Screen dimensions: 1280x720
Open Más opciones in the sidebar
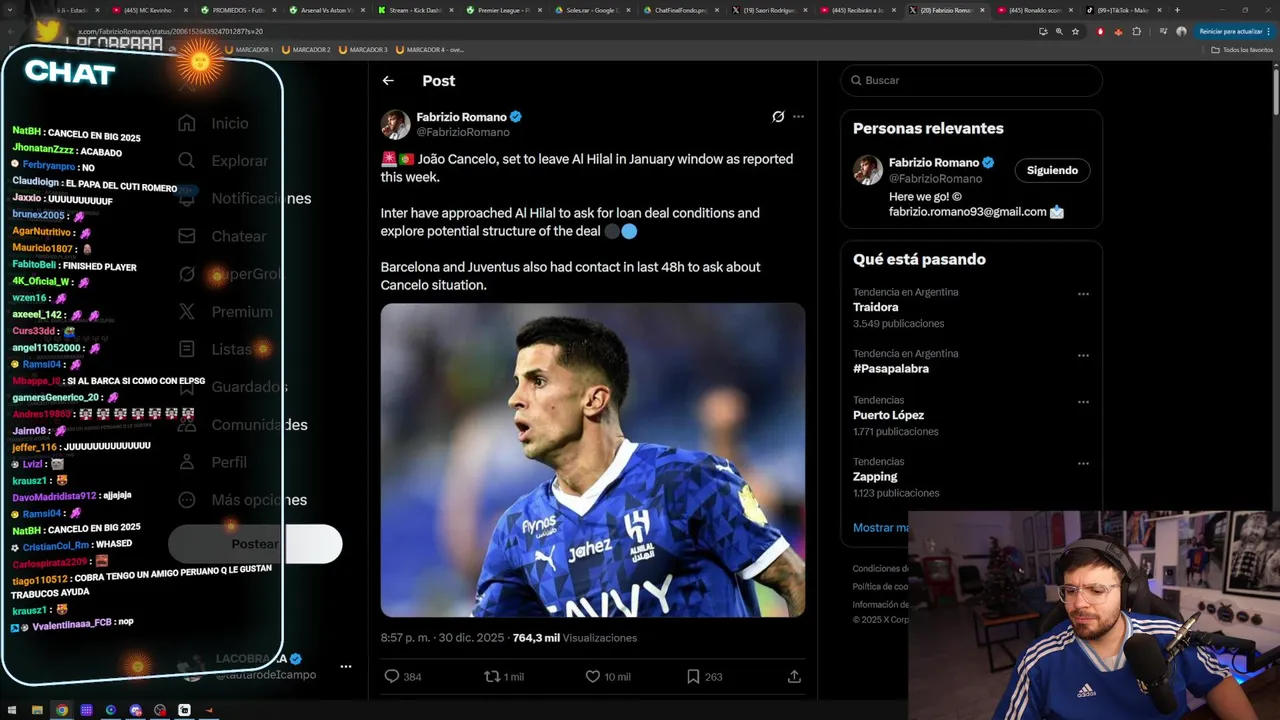242,500
